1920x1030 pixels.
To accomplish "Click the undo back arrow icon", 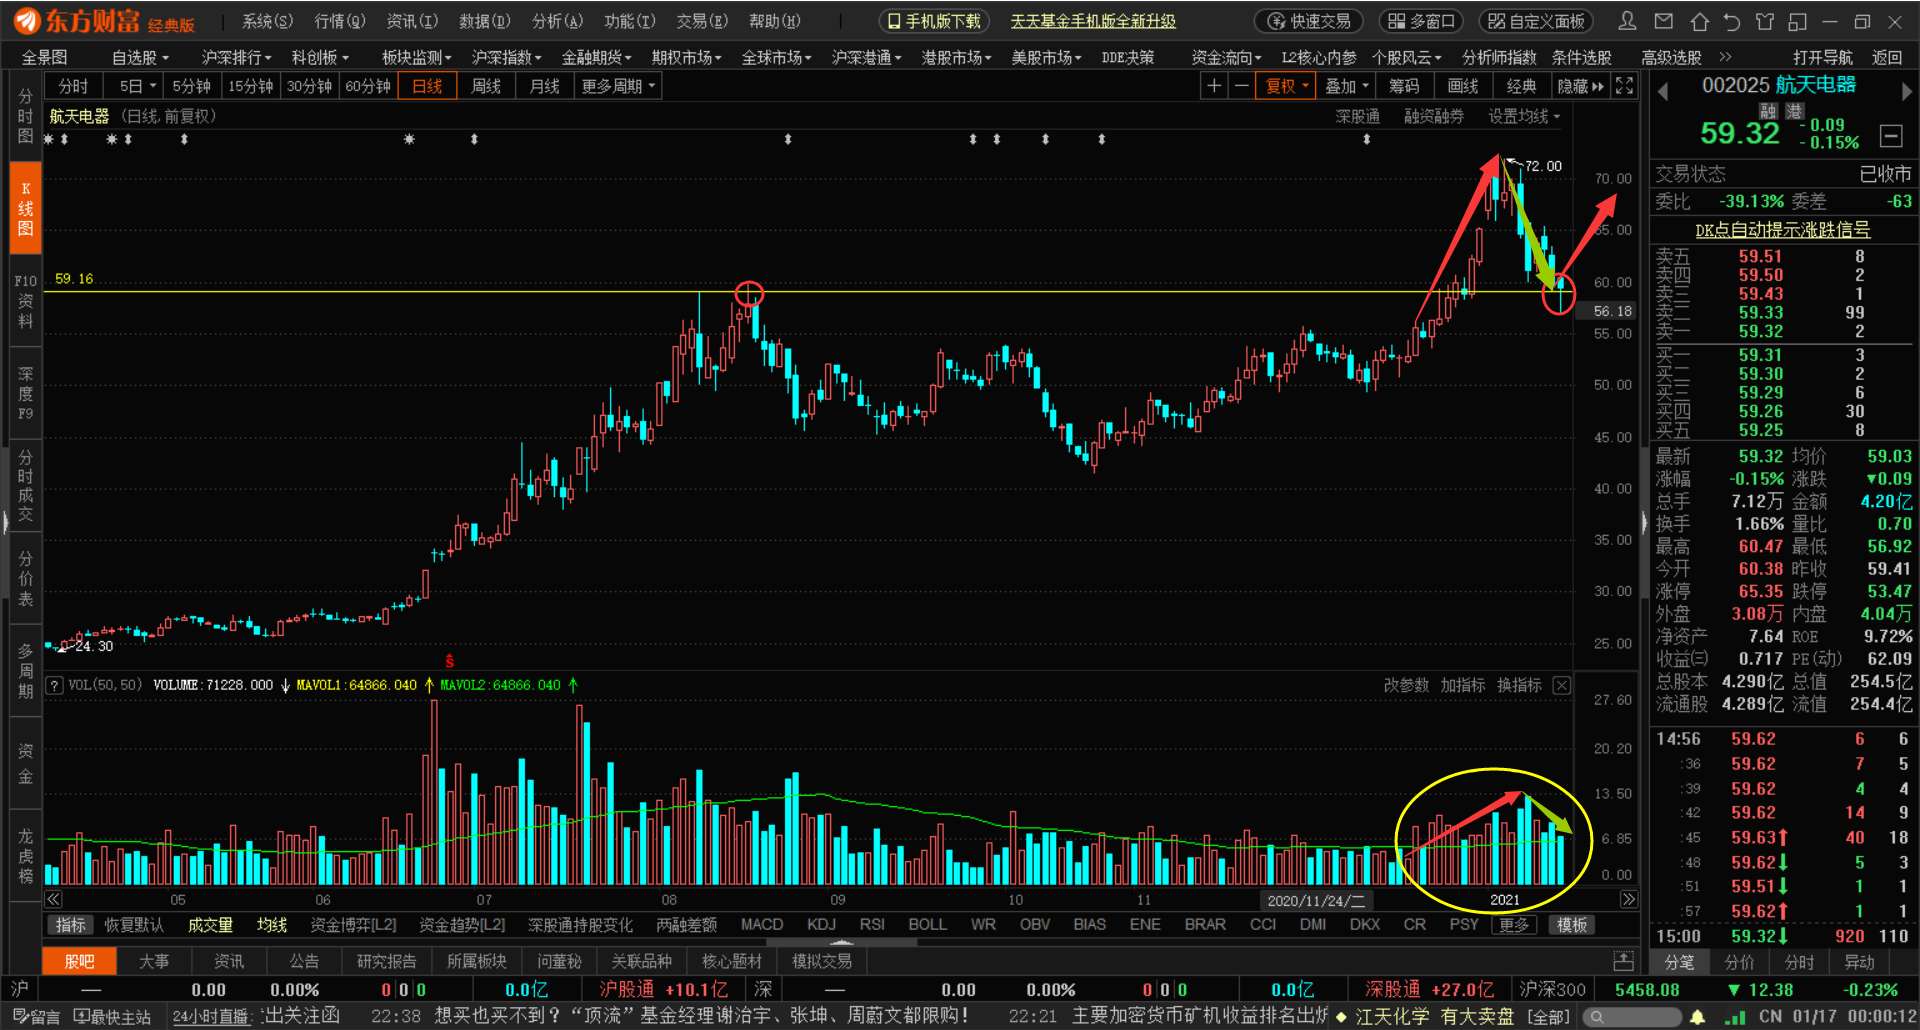I will coord(1732,21).
